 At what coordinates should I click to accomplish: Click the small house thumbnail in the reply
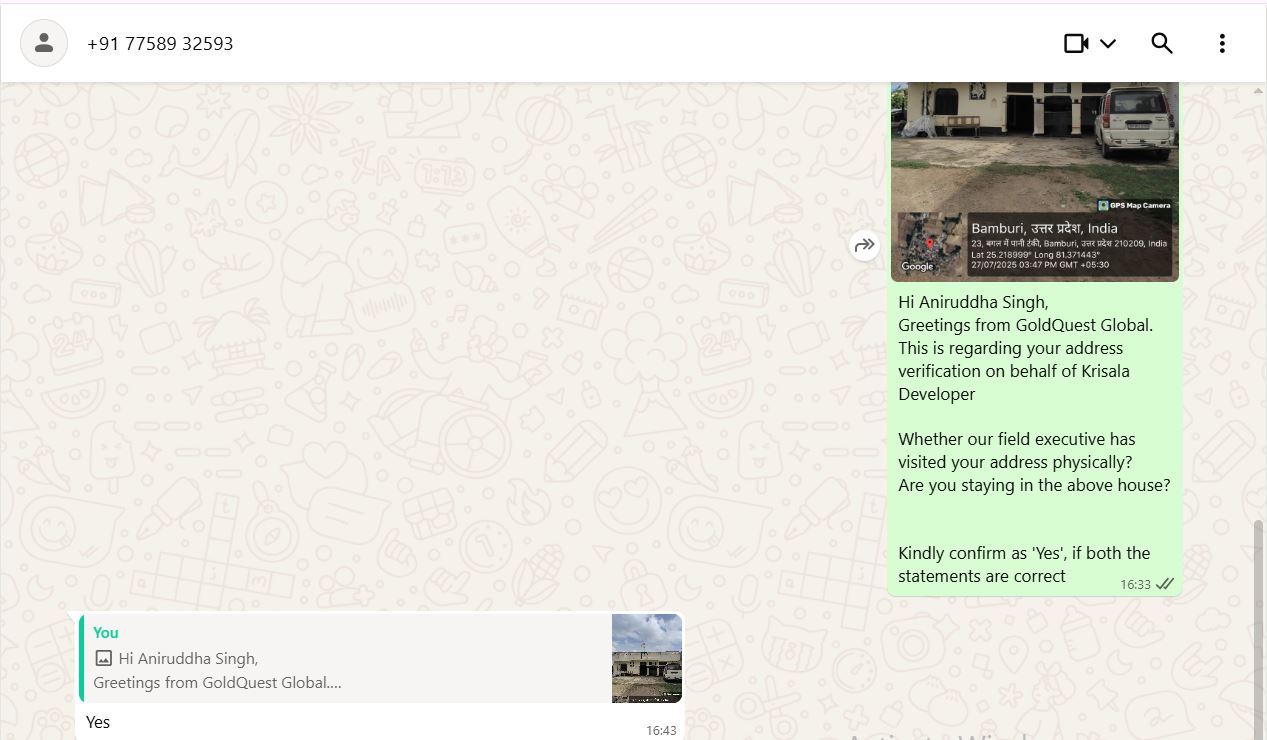coord(647,658)
